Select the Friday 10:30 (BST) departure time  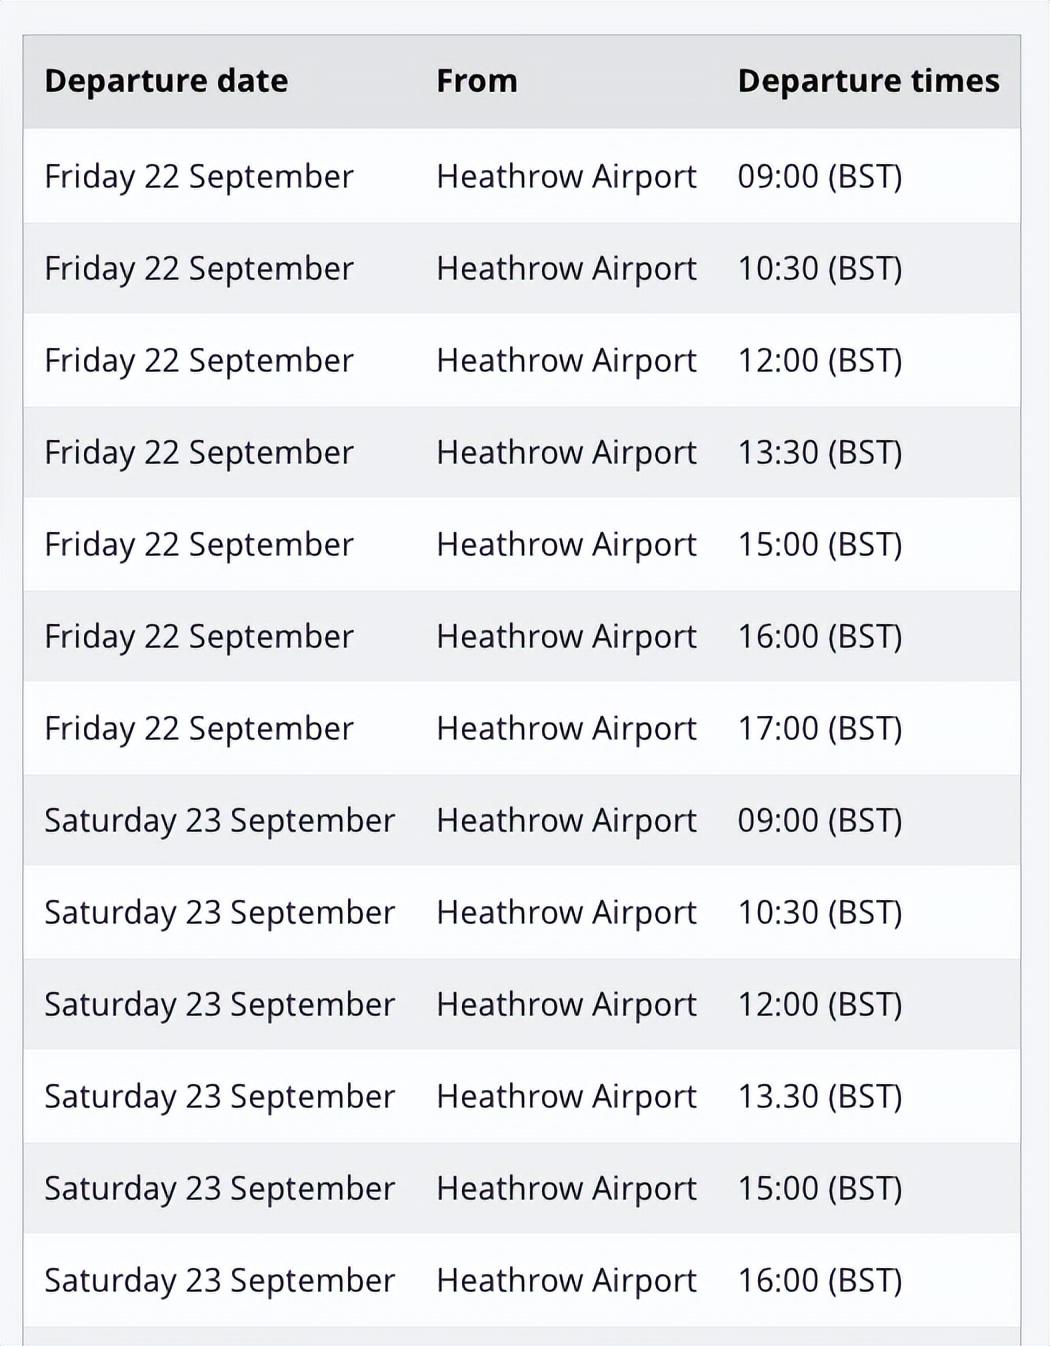pyautogui.click(x=820, y=269)
